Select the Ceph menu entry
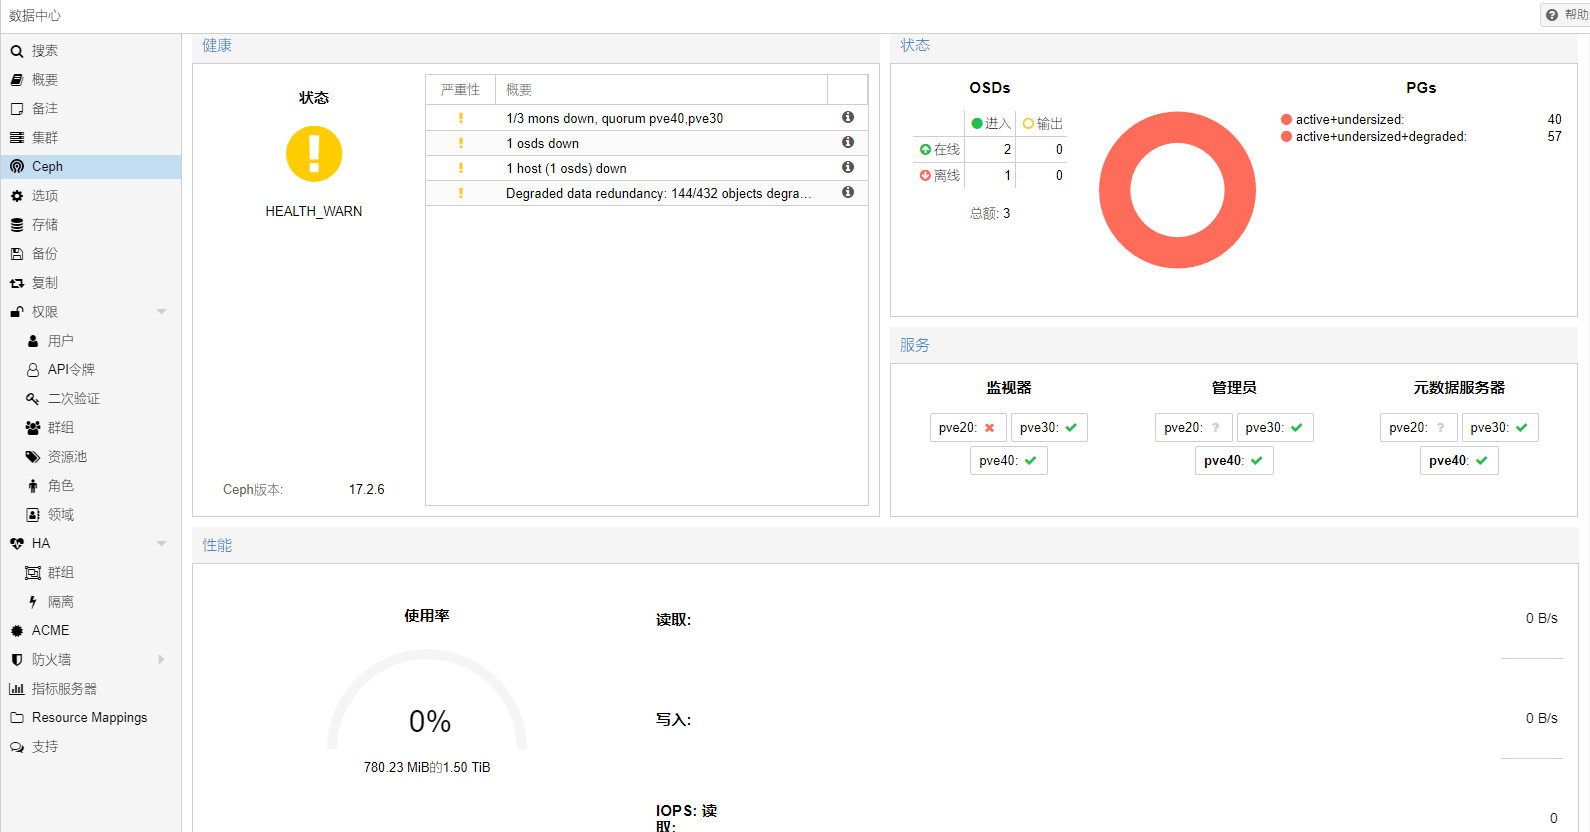 [x=90, y=166]
